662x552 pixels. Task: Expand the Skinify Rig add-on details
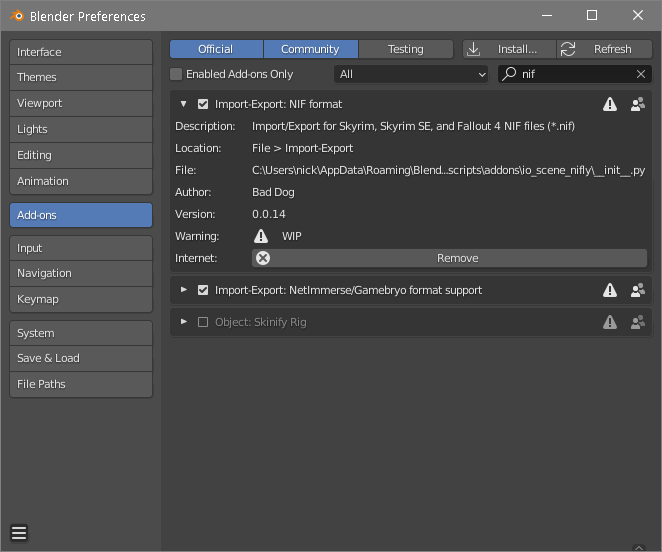[183, 322]
